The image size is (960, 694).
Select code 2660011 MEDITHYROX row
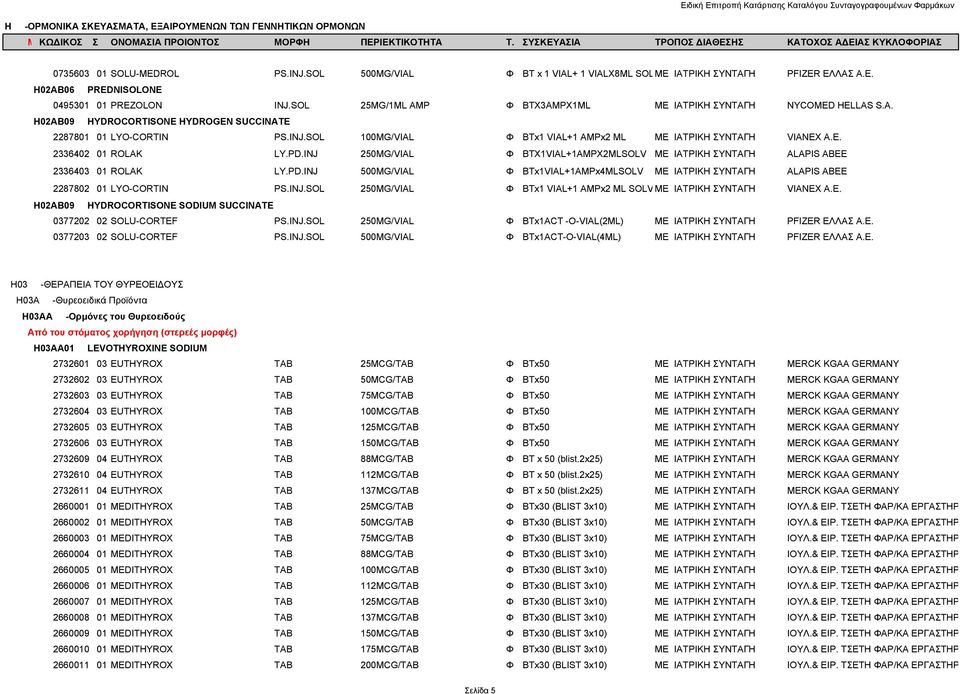(x=506, y=666)
